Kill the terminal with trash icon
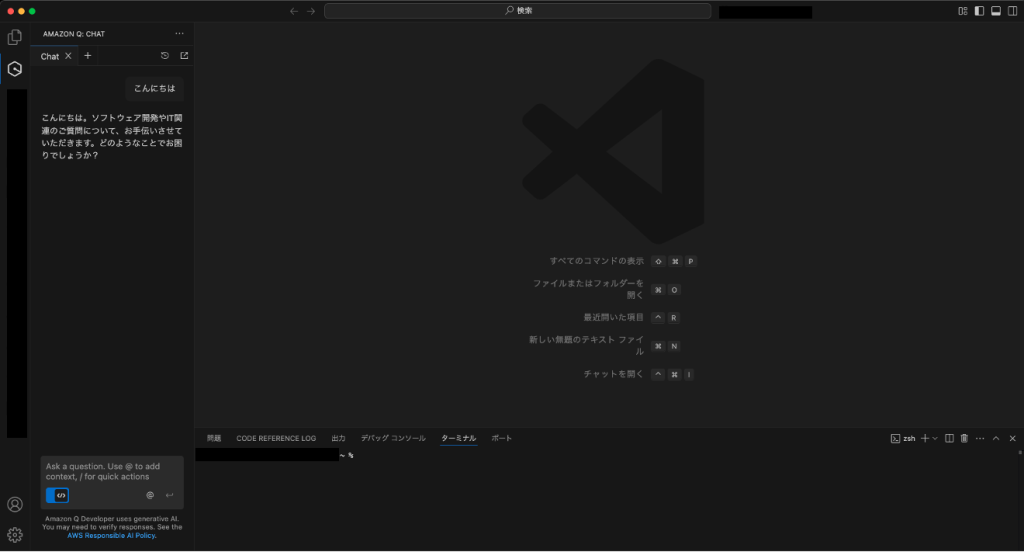The image size is (1024, 552). pos(964,438)
